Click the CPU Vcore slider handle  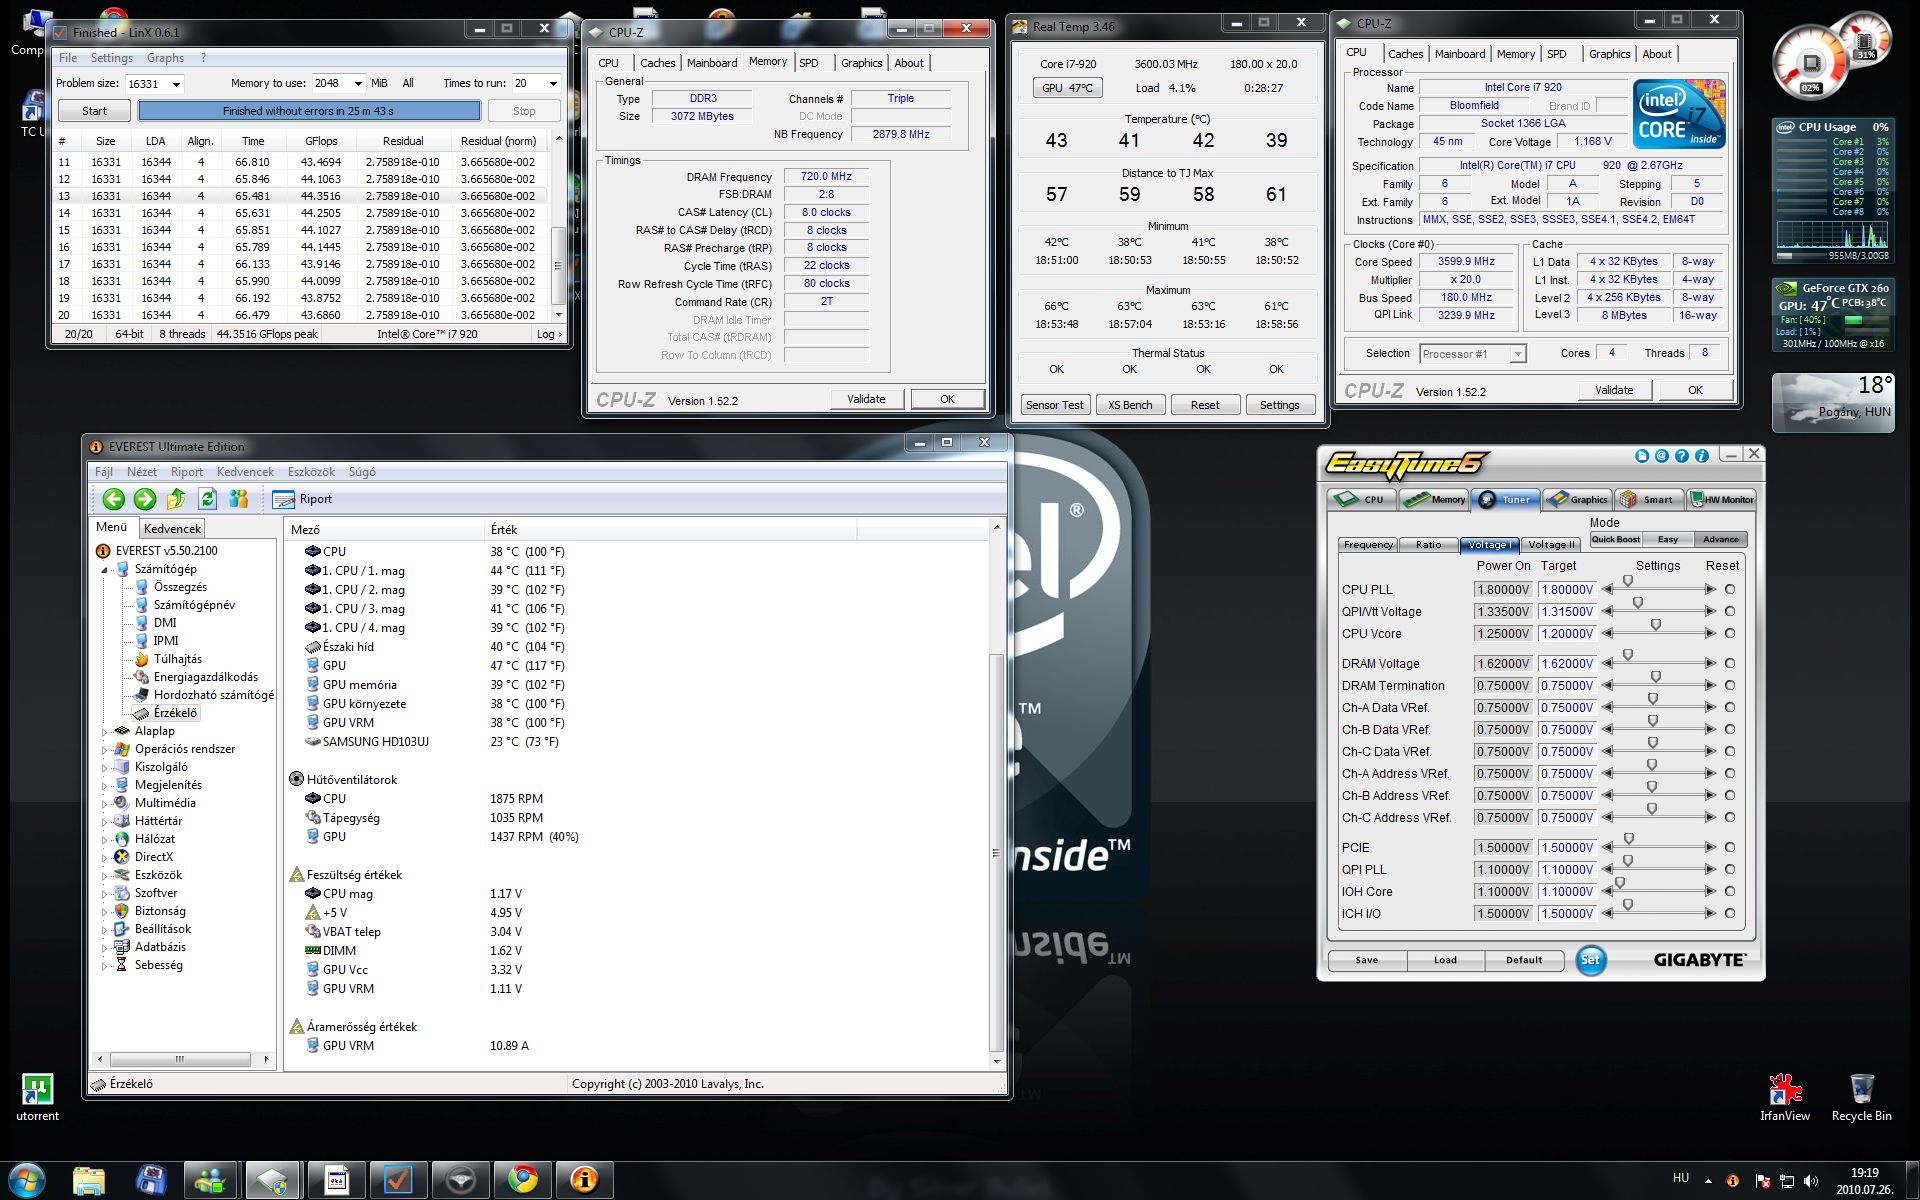pyautogui.click(x=1656, y=626)
